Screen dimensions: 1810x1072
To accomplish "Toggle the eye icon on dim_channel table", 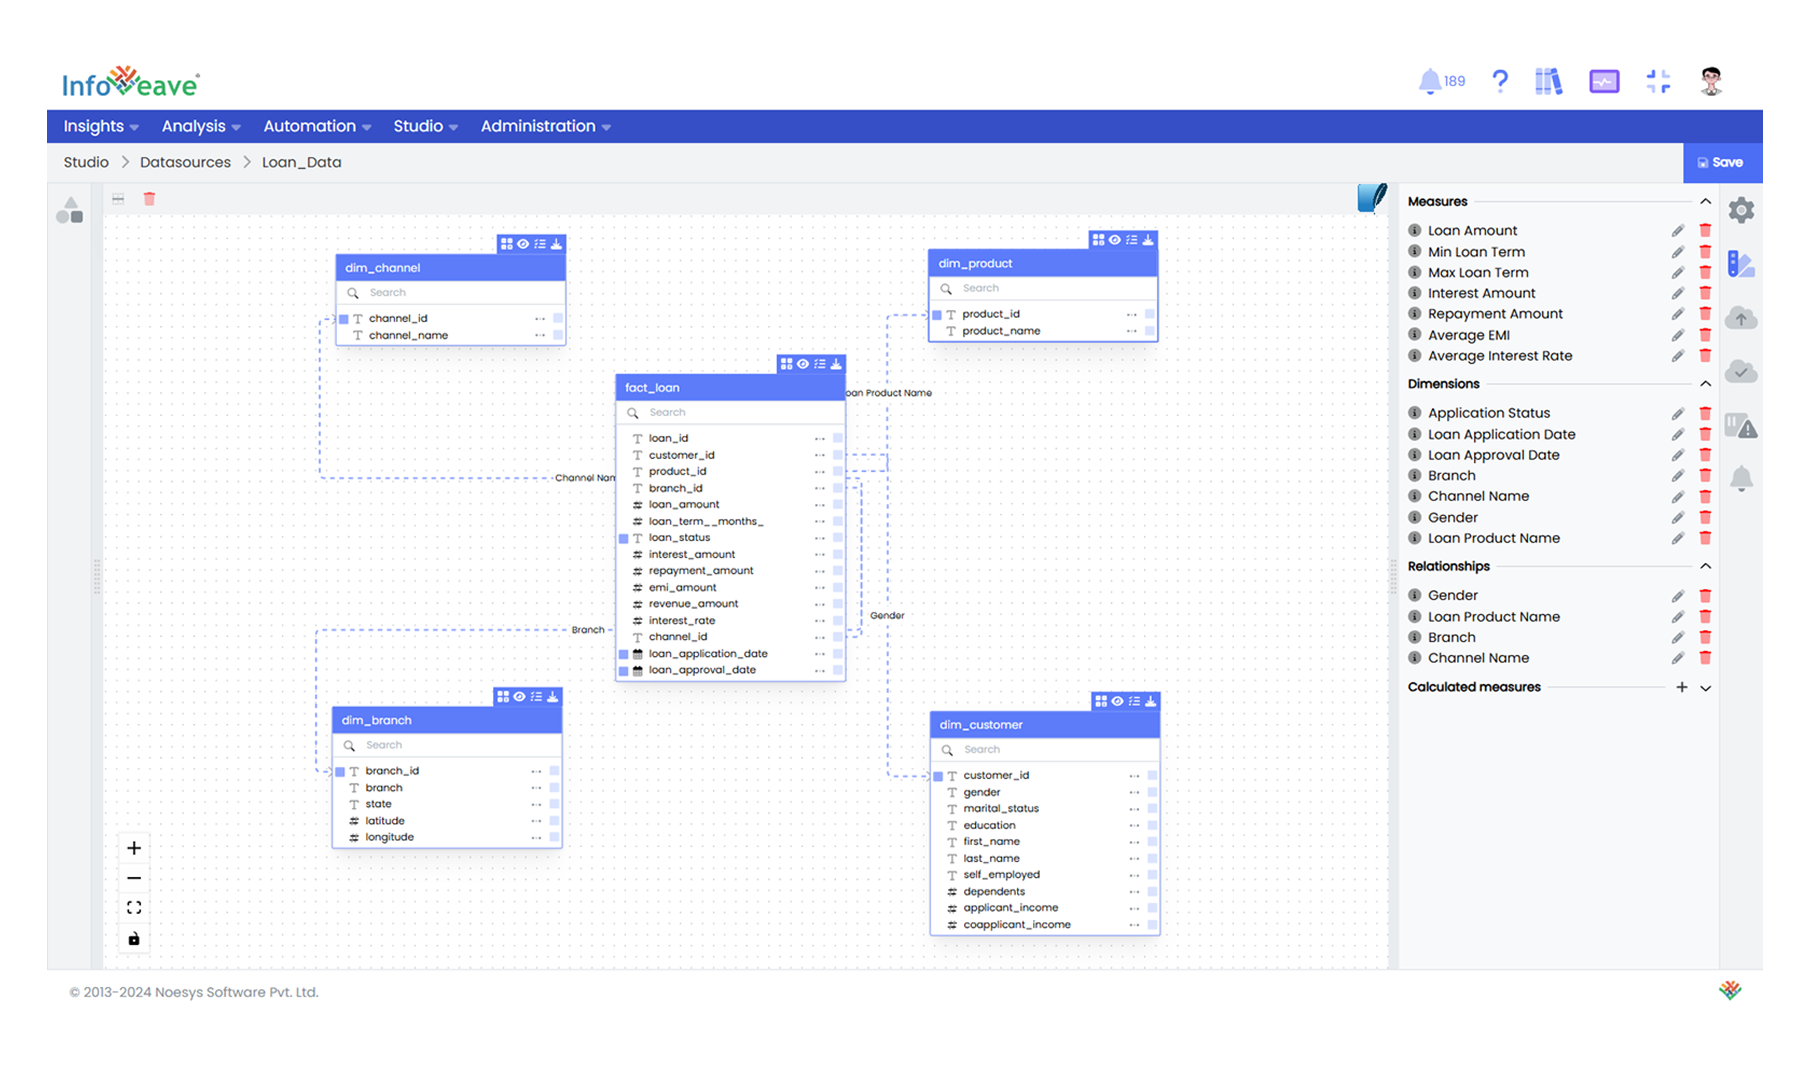I will click(x=523, y=244).
